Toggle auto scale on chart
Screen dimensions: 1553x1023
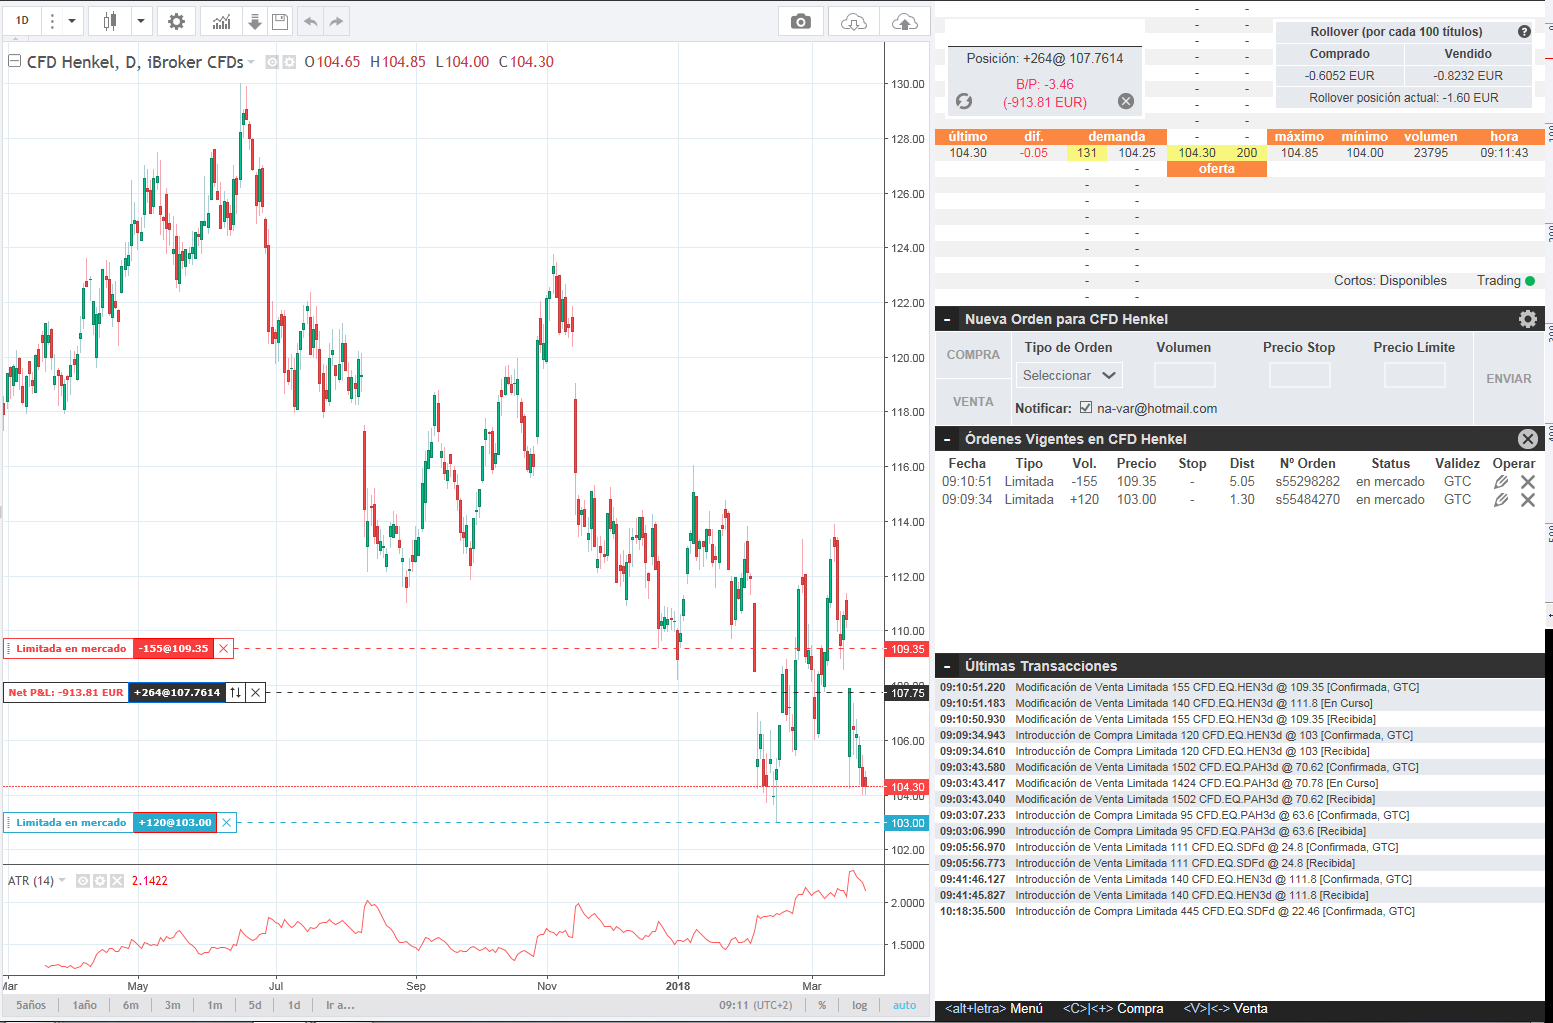(x=904, y=1005)
